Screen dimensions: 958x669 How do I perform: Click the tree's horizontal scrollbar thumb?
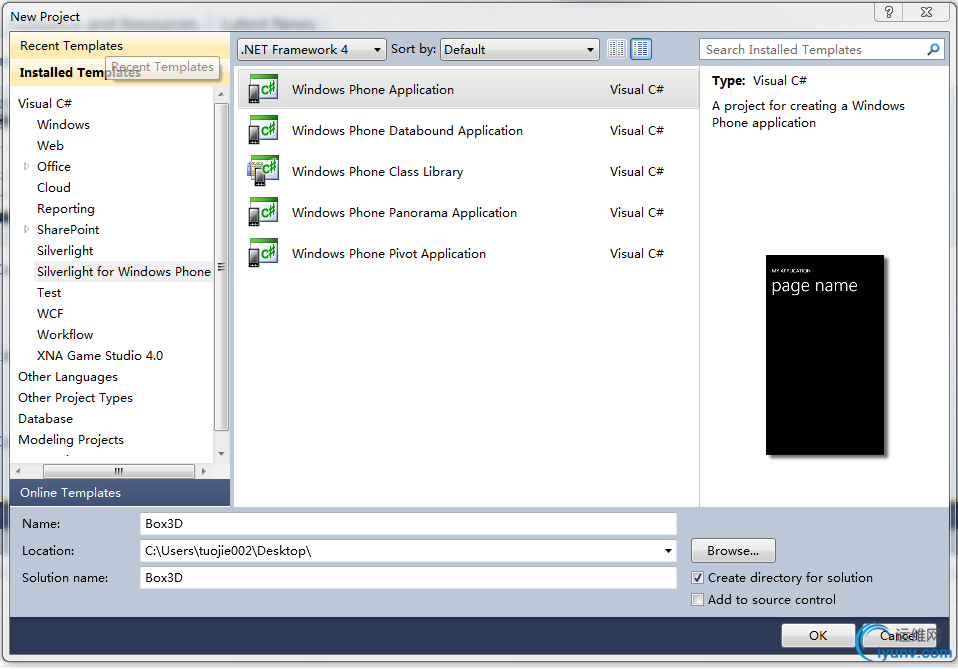(x=119, y=471)
